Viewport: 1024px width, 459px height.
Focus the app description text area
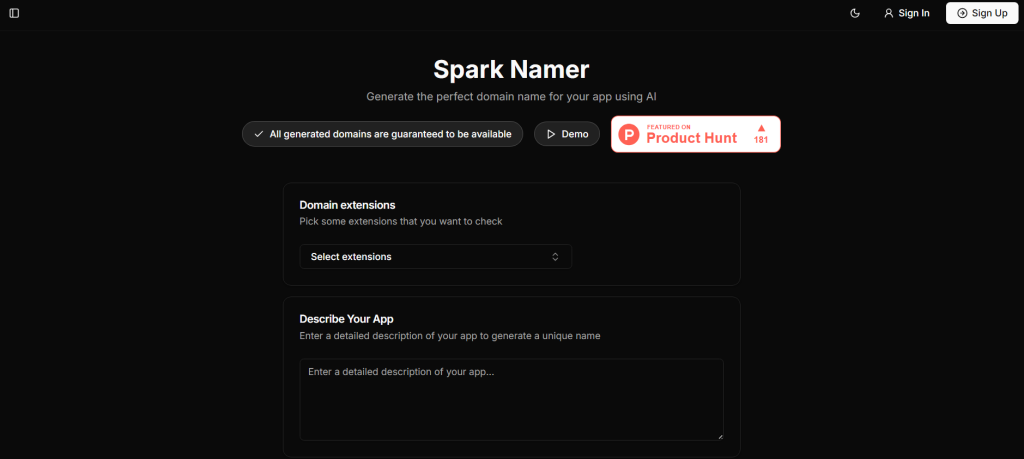(x=511, y=399)
